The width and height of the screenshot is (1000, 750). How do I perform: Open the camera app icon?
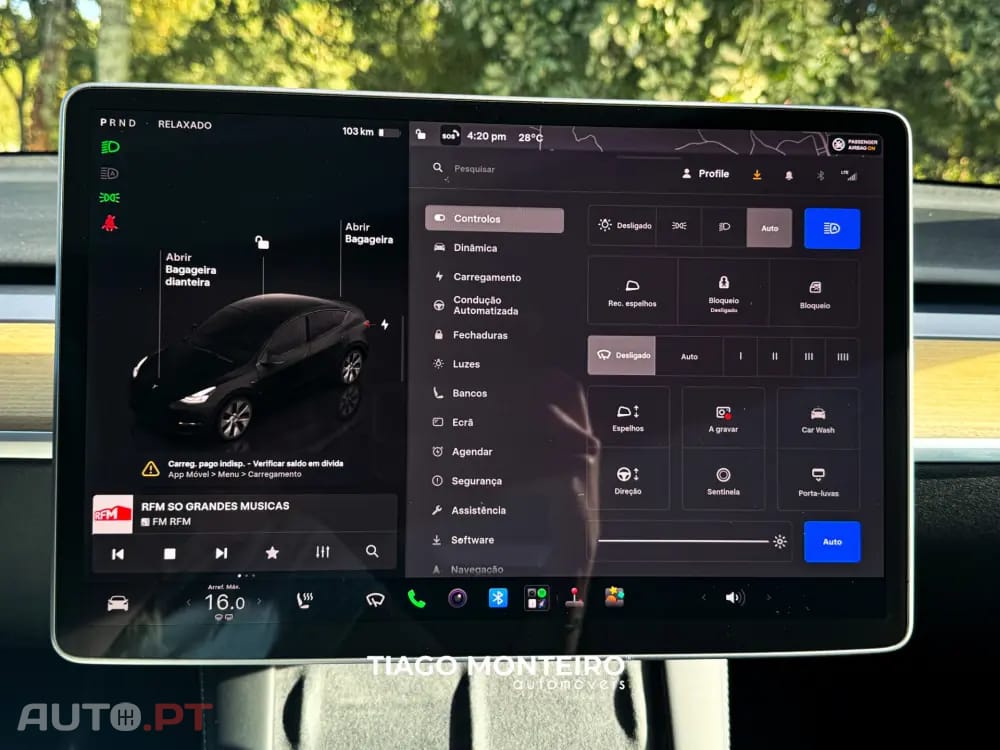(x=457, y=598)
